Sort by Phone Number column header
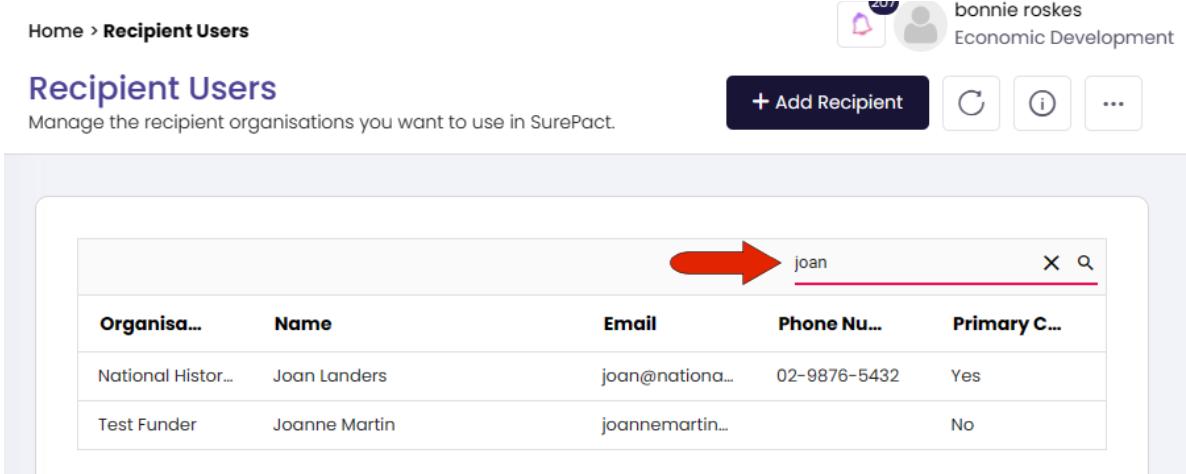 point(830,324)
